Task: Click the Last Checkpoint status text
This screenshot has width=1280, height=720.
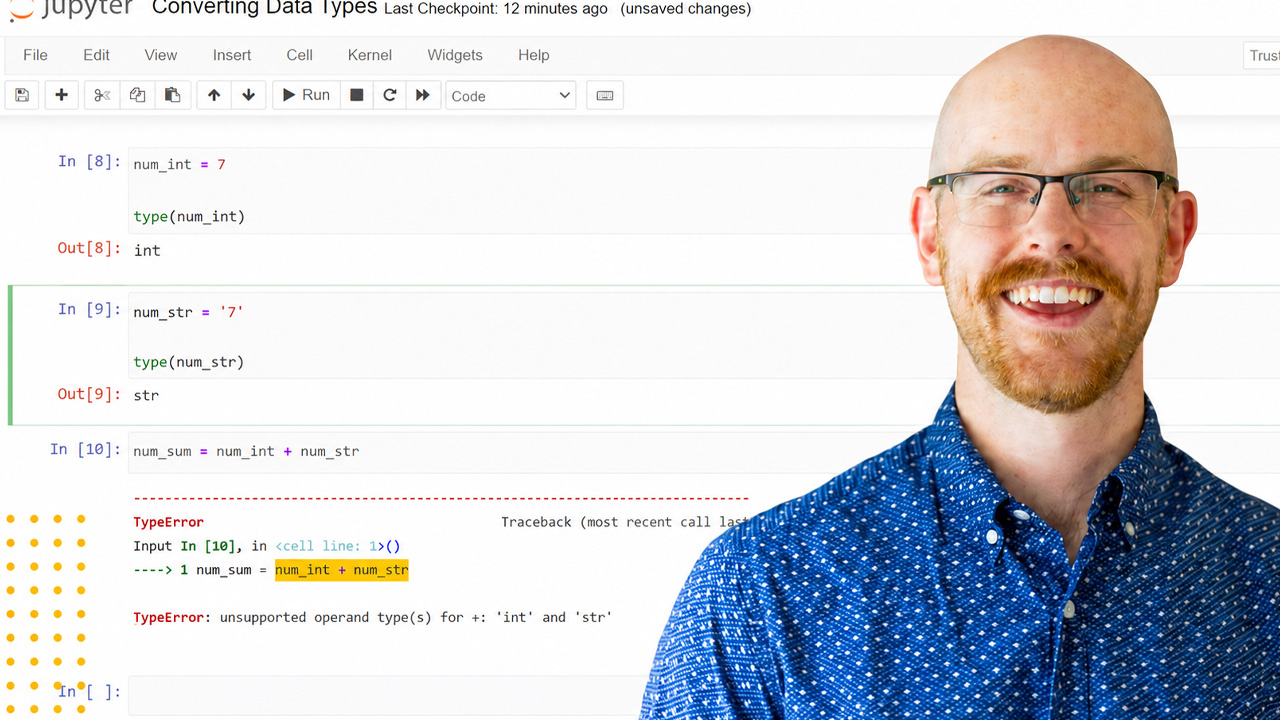Action: point(496,9)
